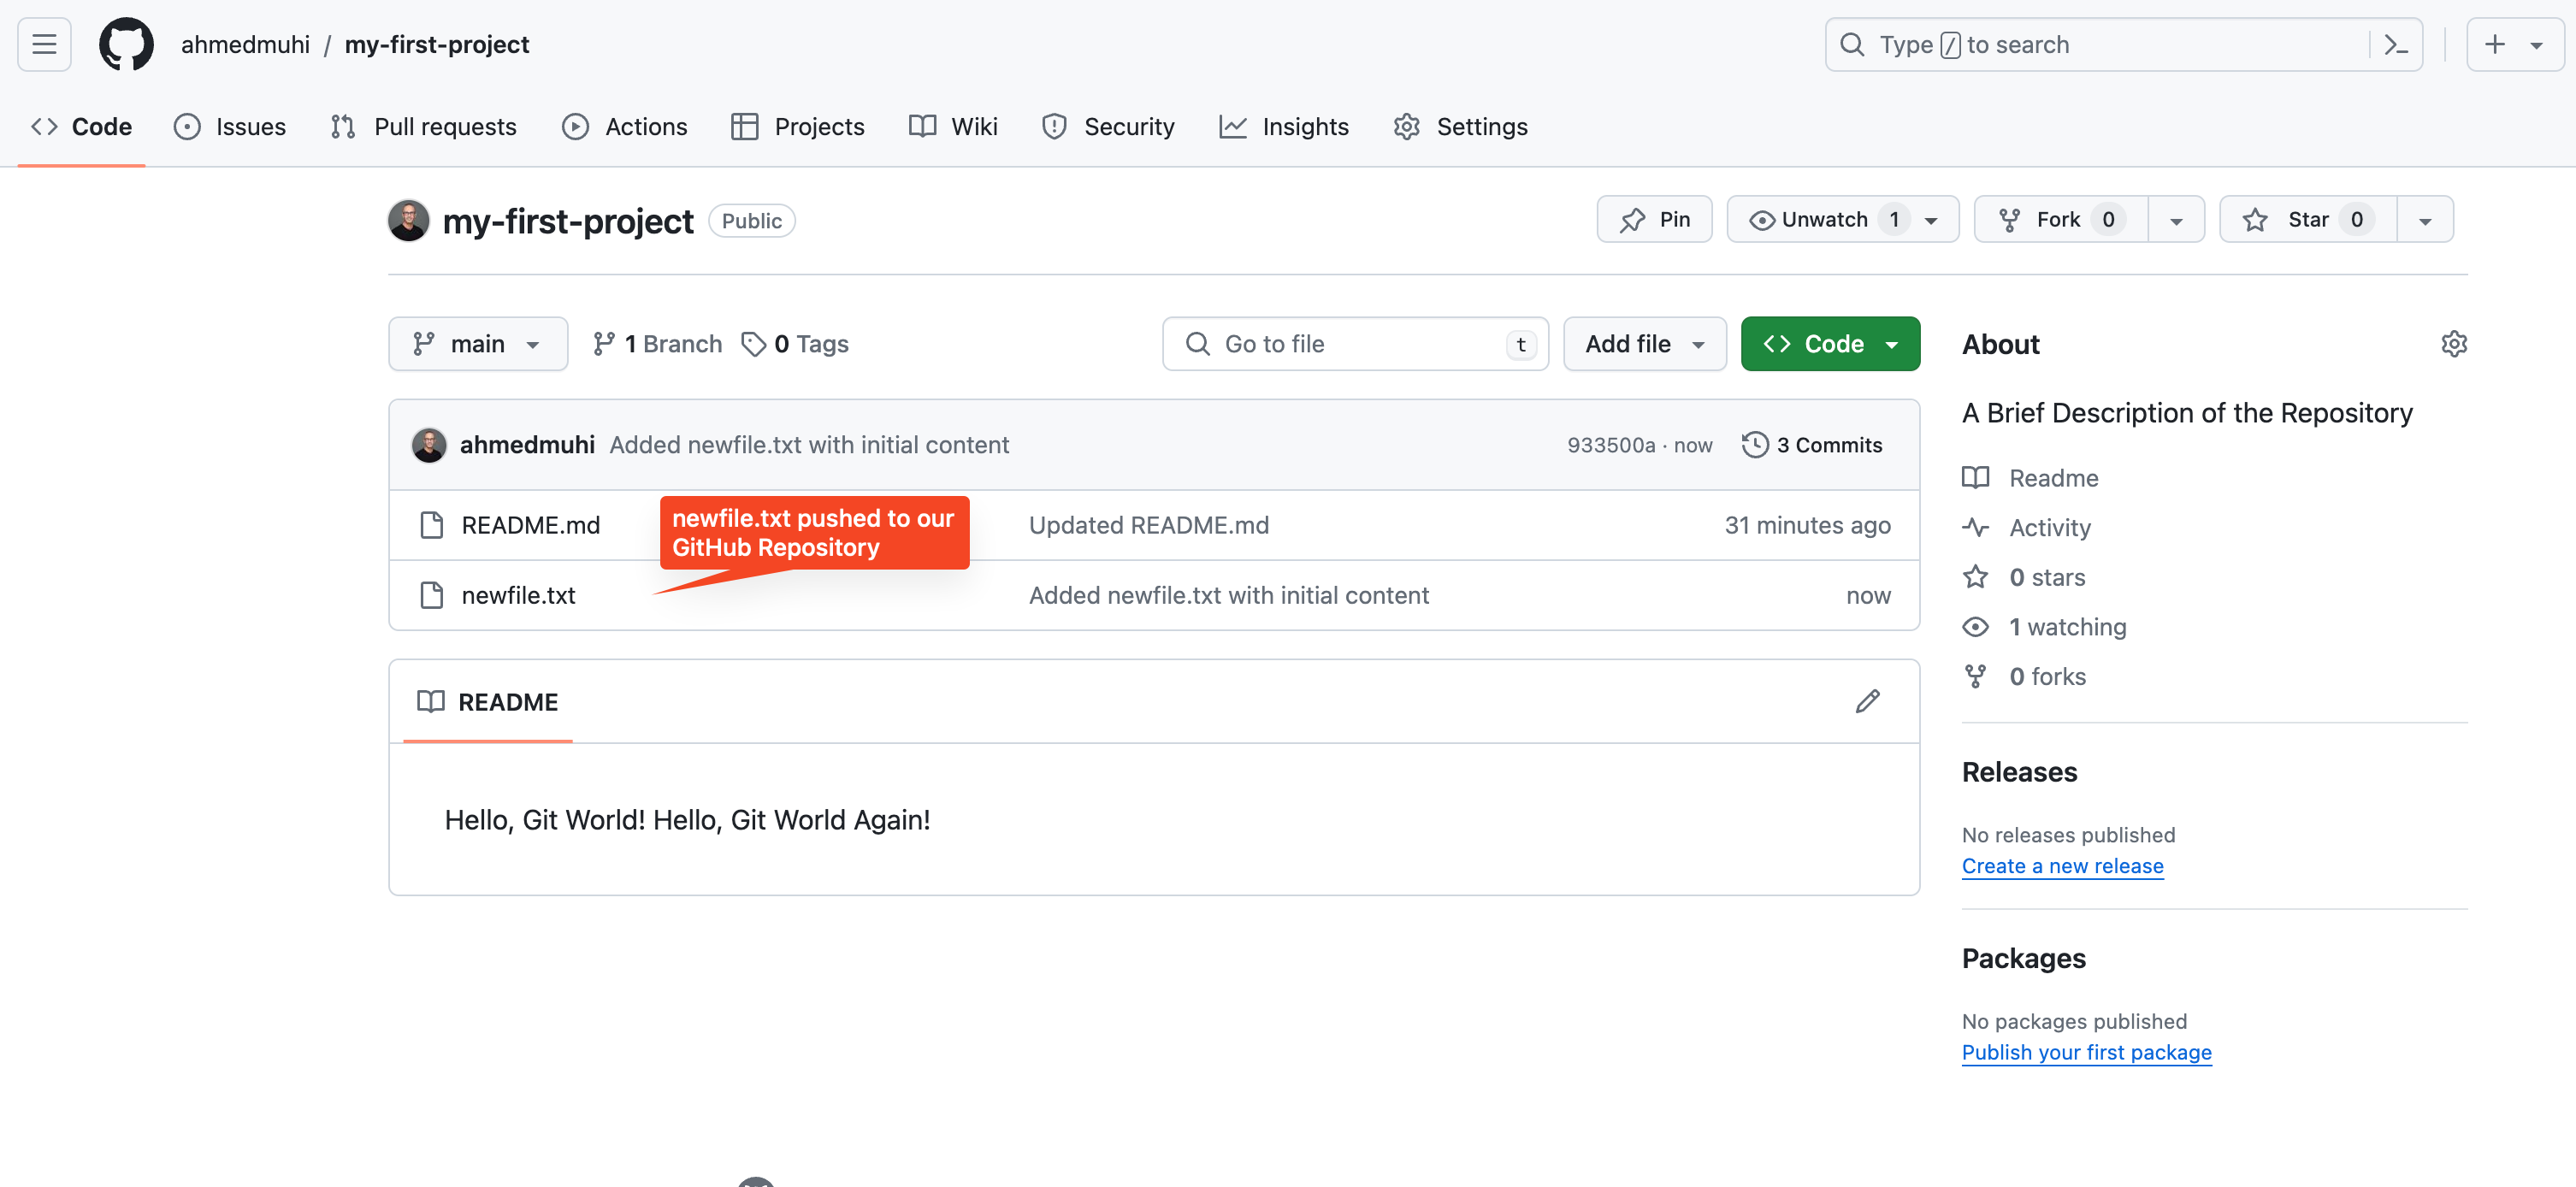Click the book icon beside Readme link
This screenshot has height=1187, width=2576.
[x=1975, y=478]
